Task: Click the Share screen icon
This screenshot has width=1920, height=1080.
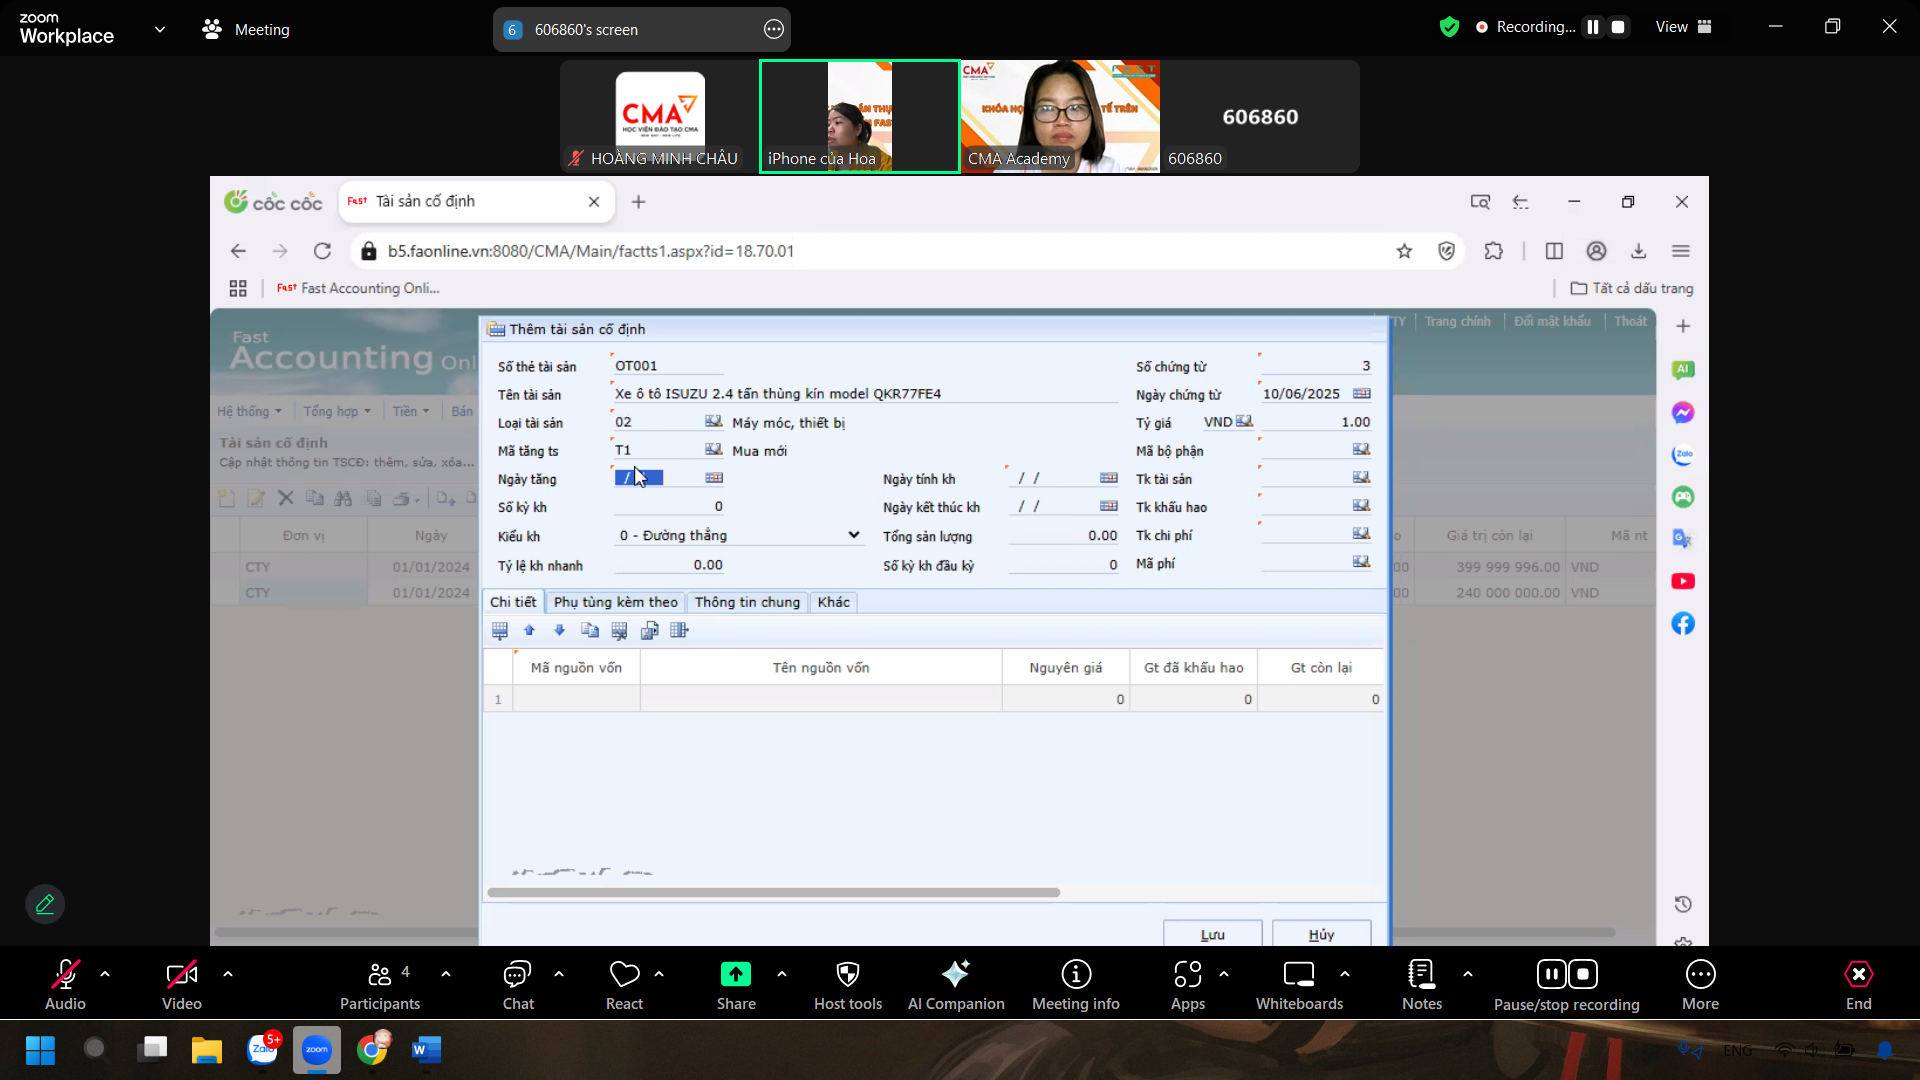Action: (x=735, y=975)
